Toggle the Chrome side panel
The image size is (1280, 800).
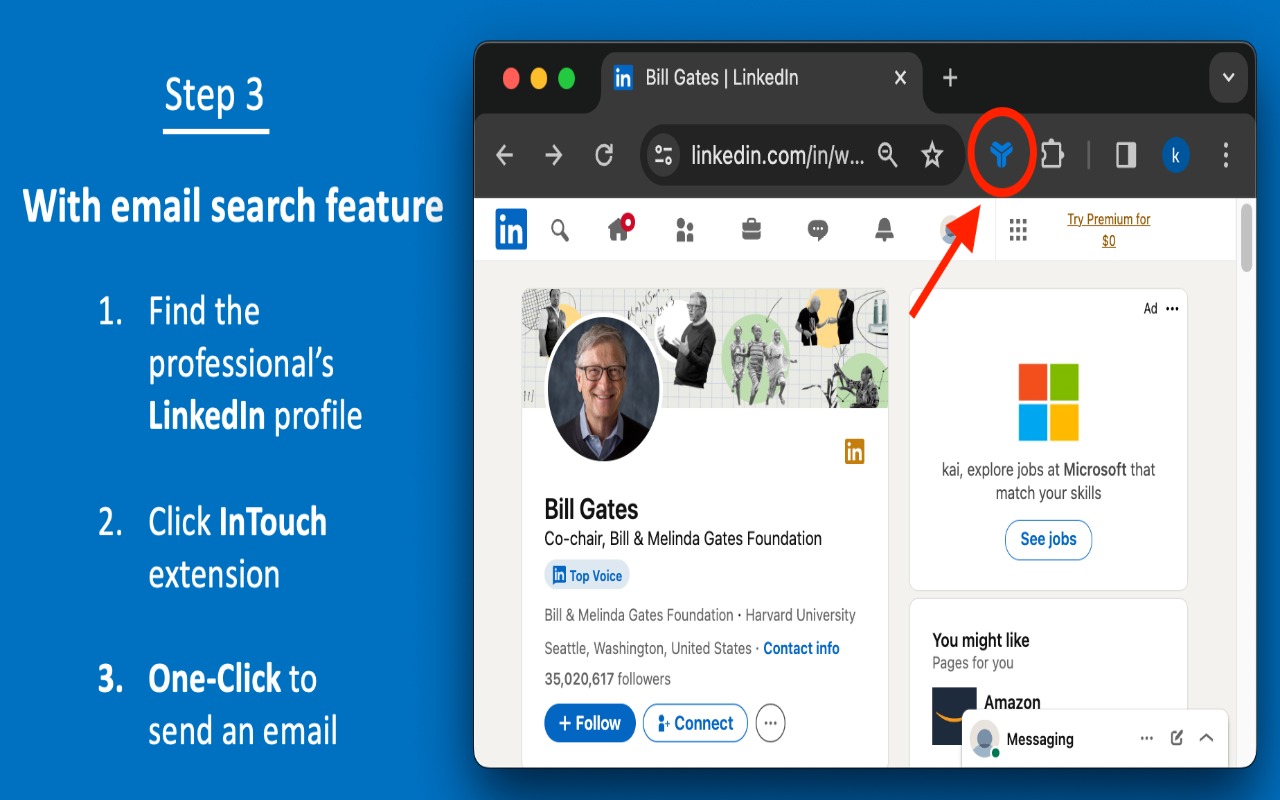[1124, 154]
